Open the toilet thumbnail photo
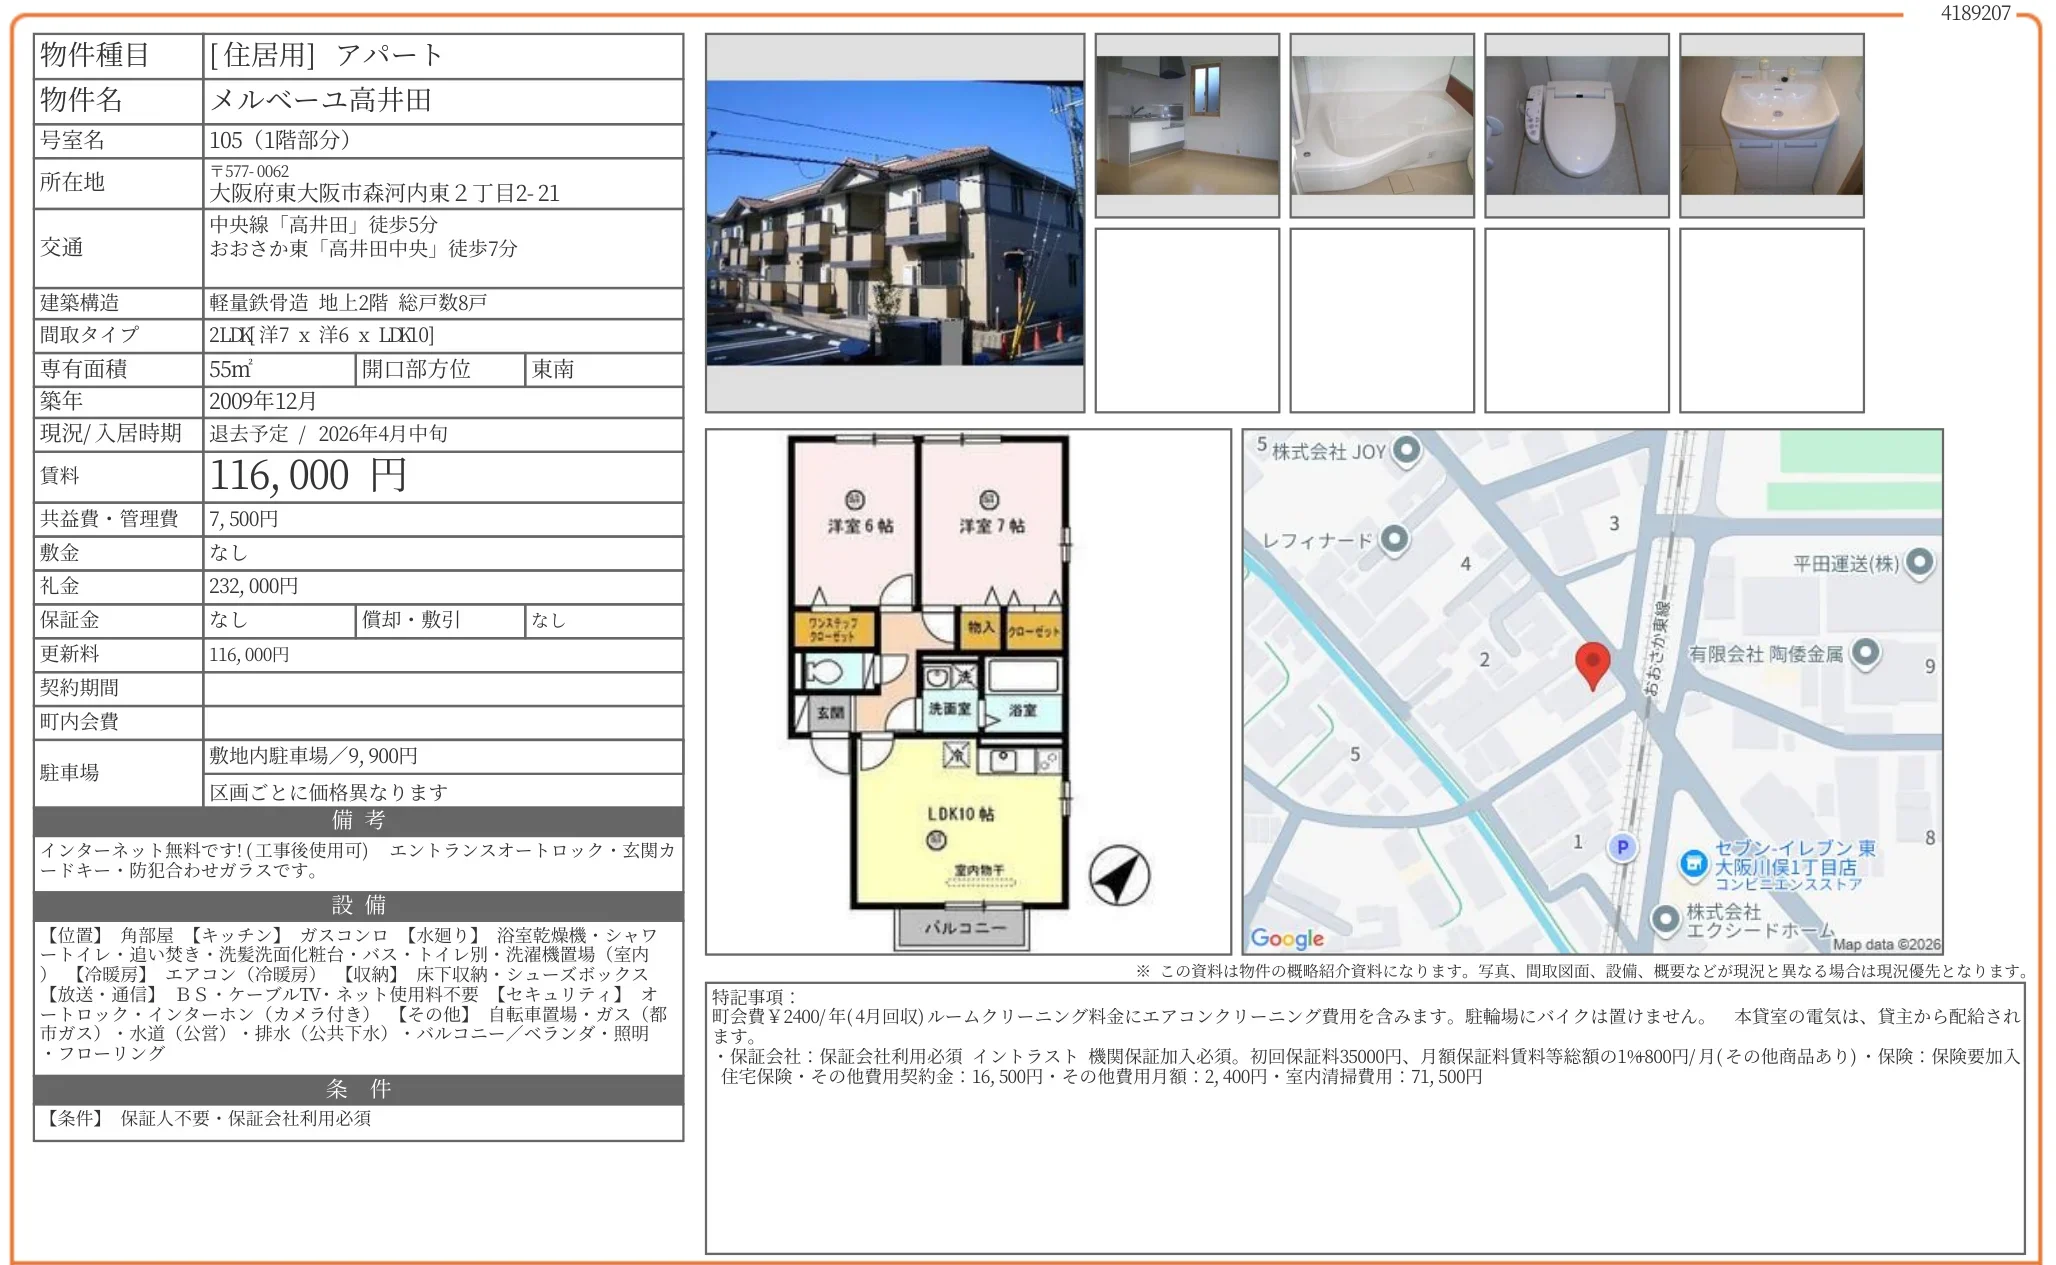The image size is (2056, 1265). point(1576,125)
